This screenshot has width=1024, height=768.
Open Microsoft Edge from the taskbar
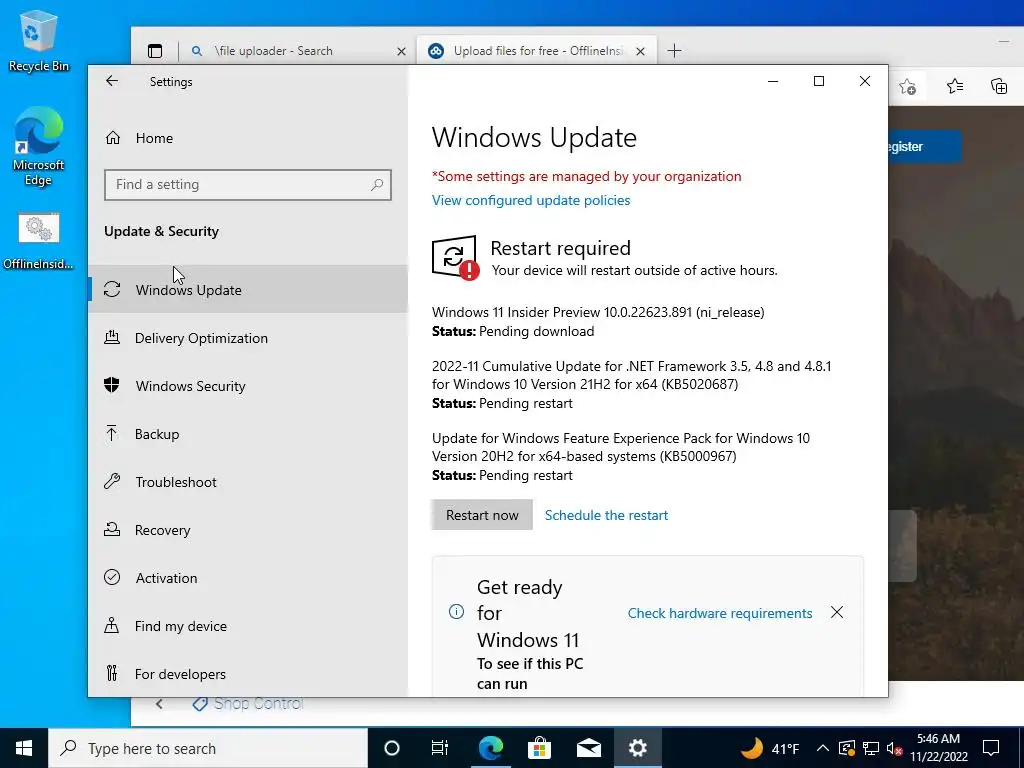(490, 748)
